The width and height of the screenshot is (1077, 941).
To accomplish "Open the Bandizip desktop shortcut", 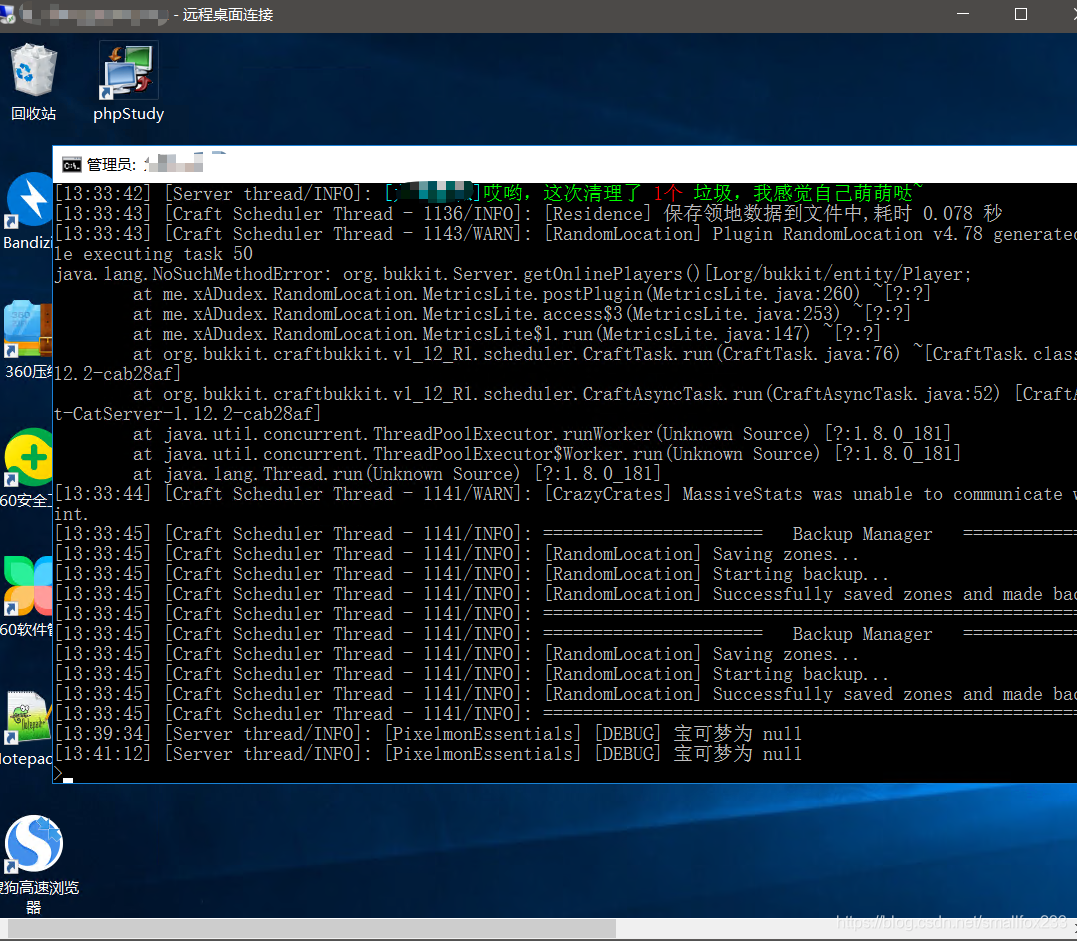I will [x=27, y=212].
